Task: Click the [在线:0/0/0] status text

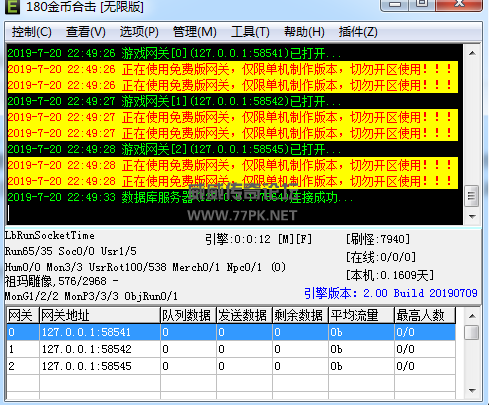Action: pos(381,257)
